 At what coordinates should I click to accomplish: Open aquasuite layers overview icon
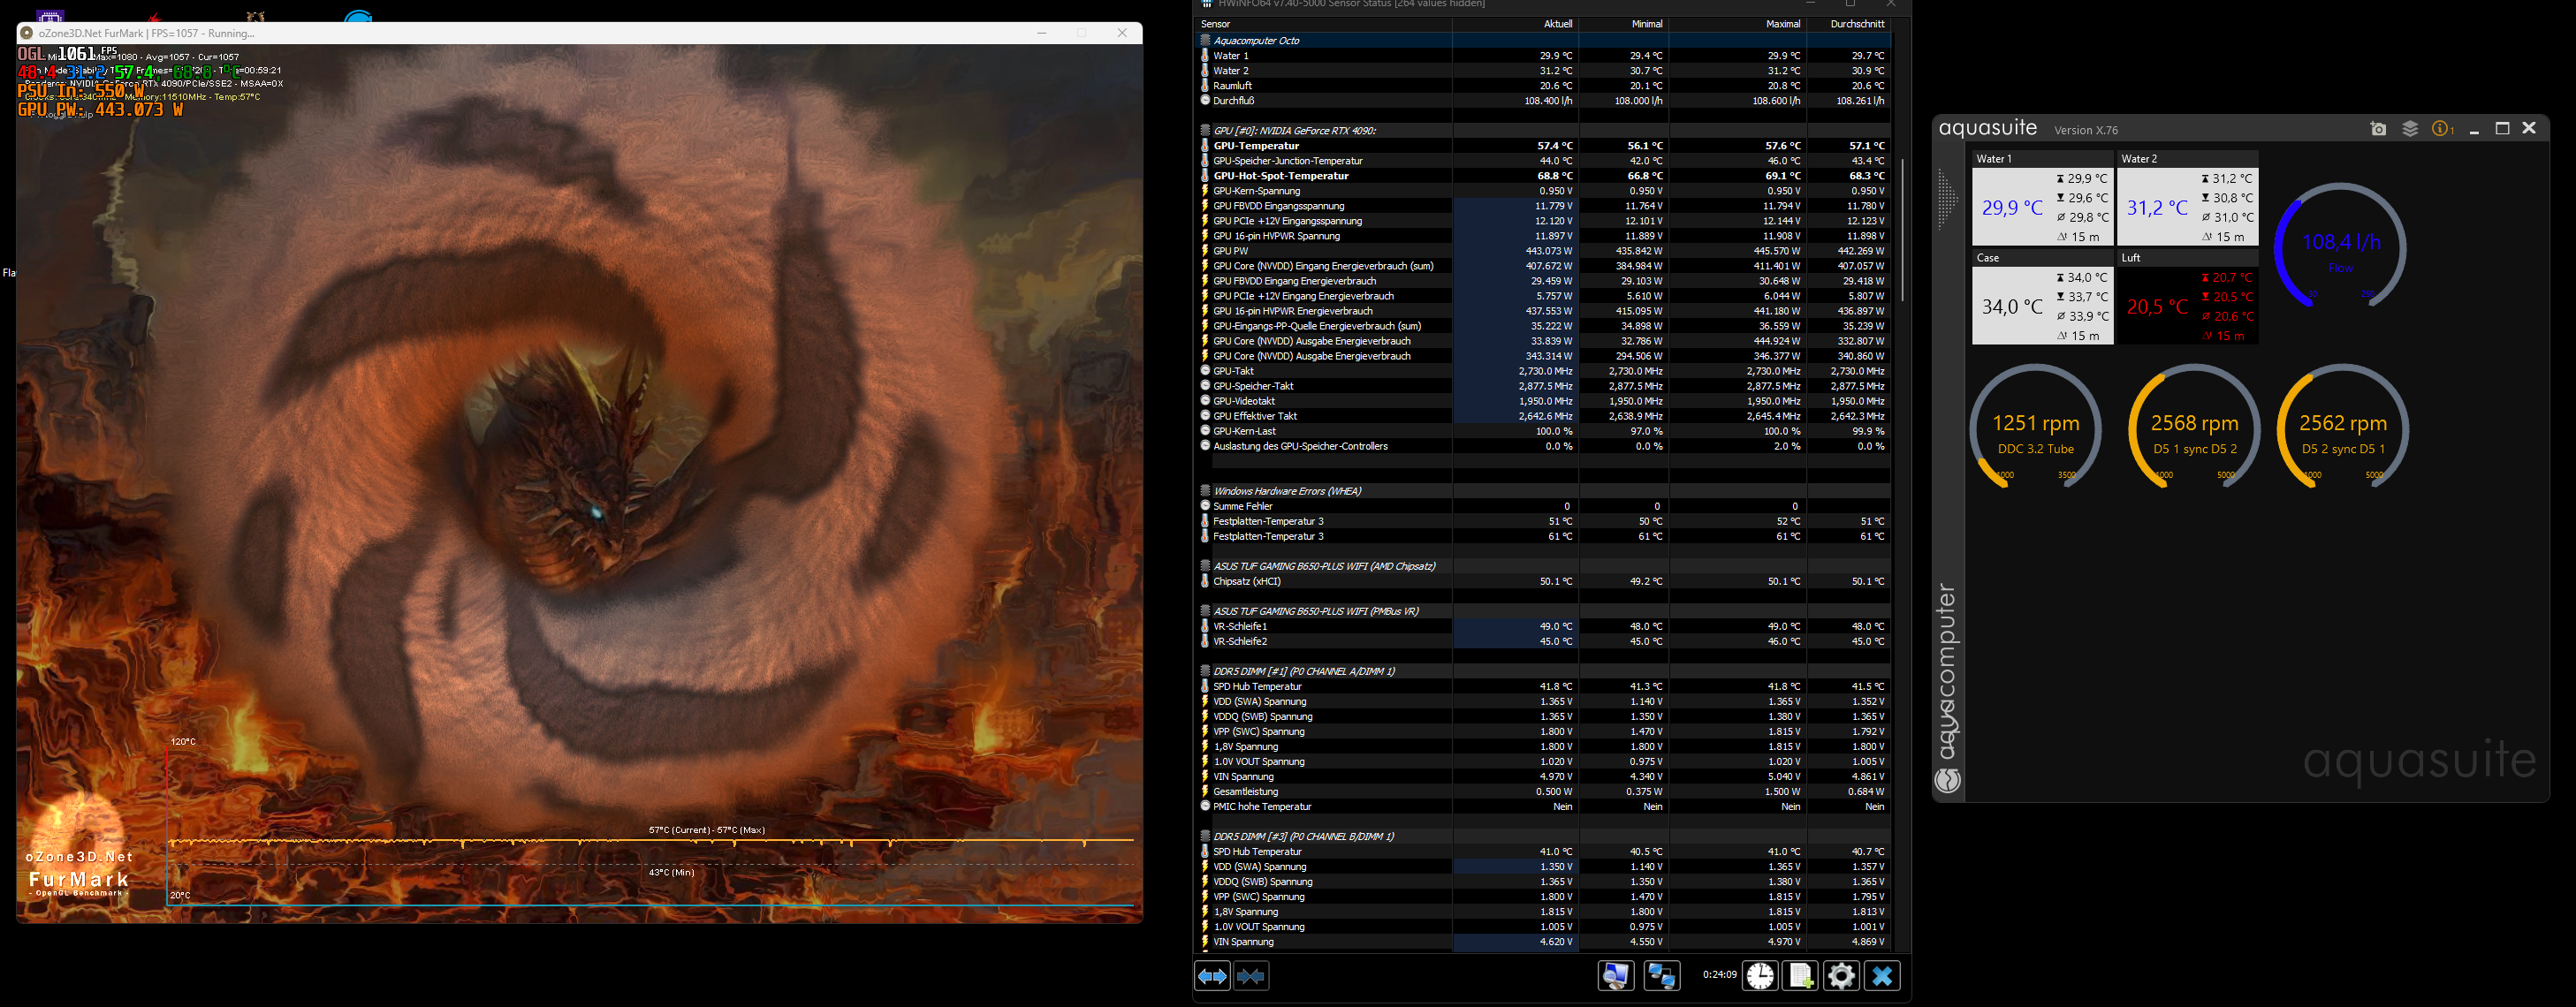[2410, 129]
